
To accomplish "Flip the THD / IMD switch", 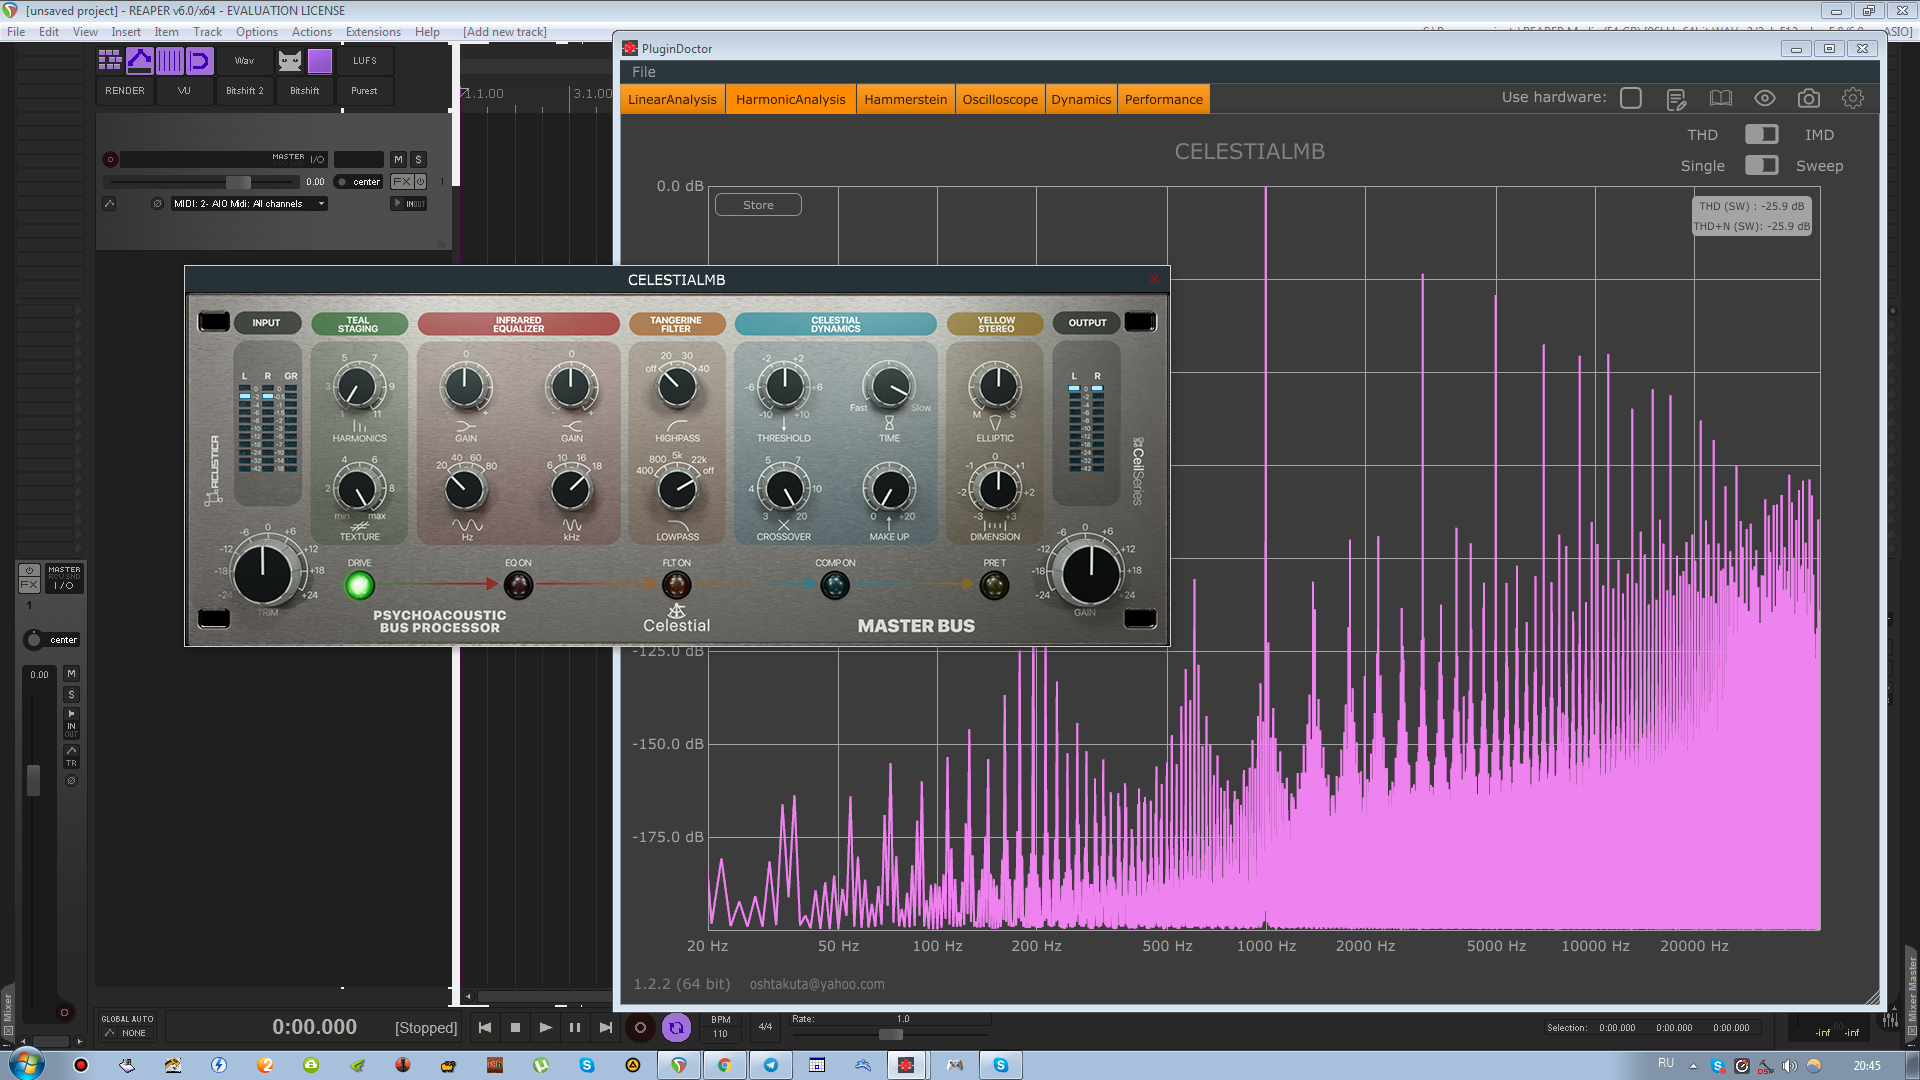I will 1761,134.
